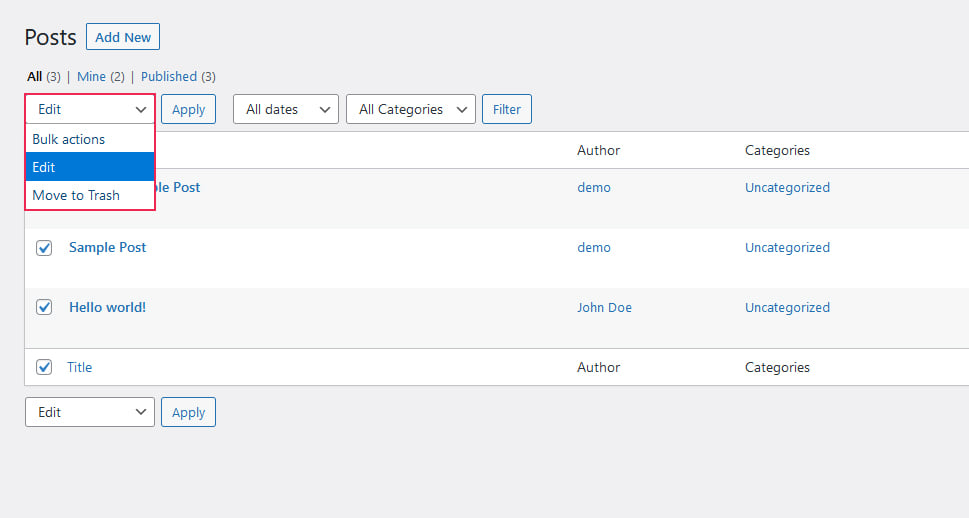Click the bottom Apply button
969x518 pixels.
pyautogui.click(x=188, y=412)
